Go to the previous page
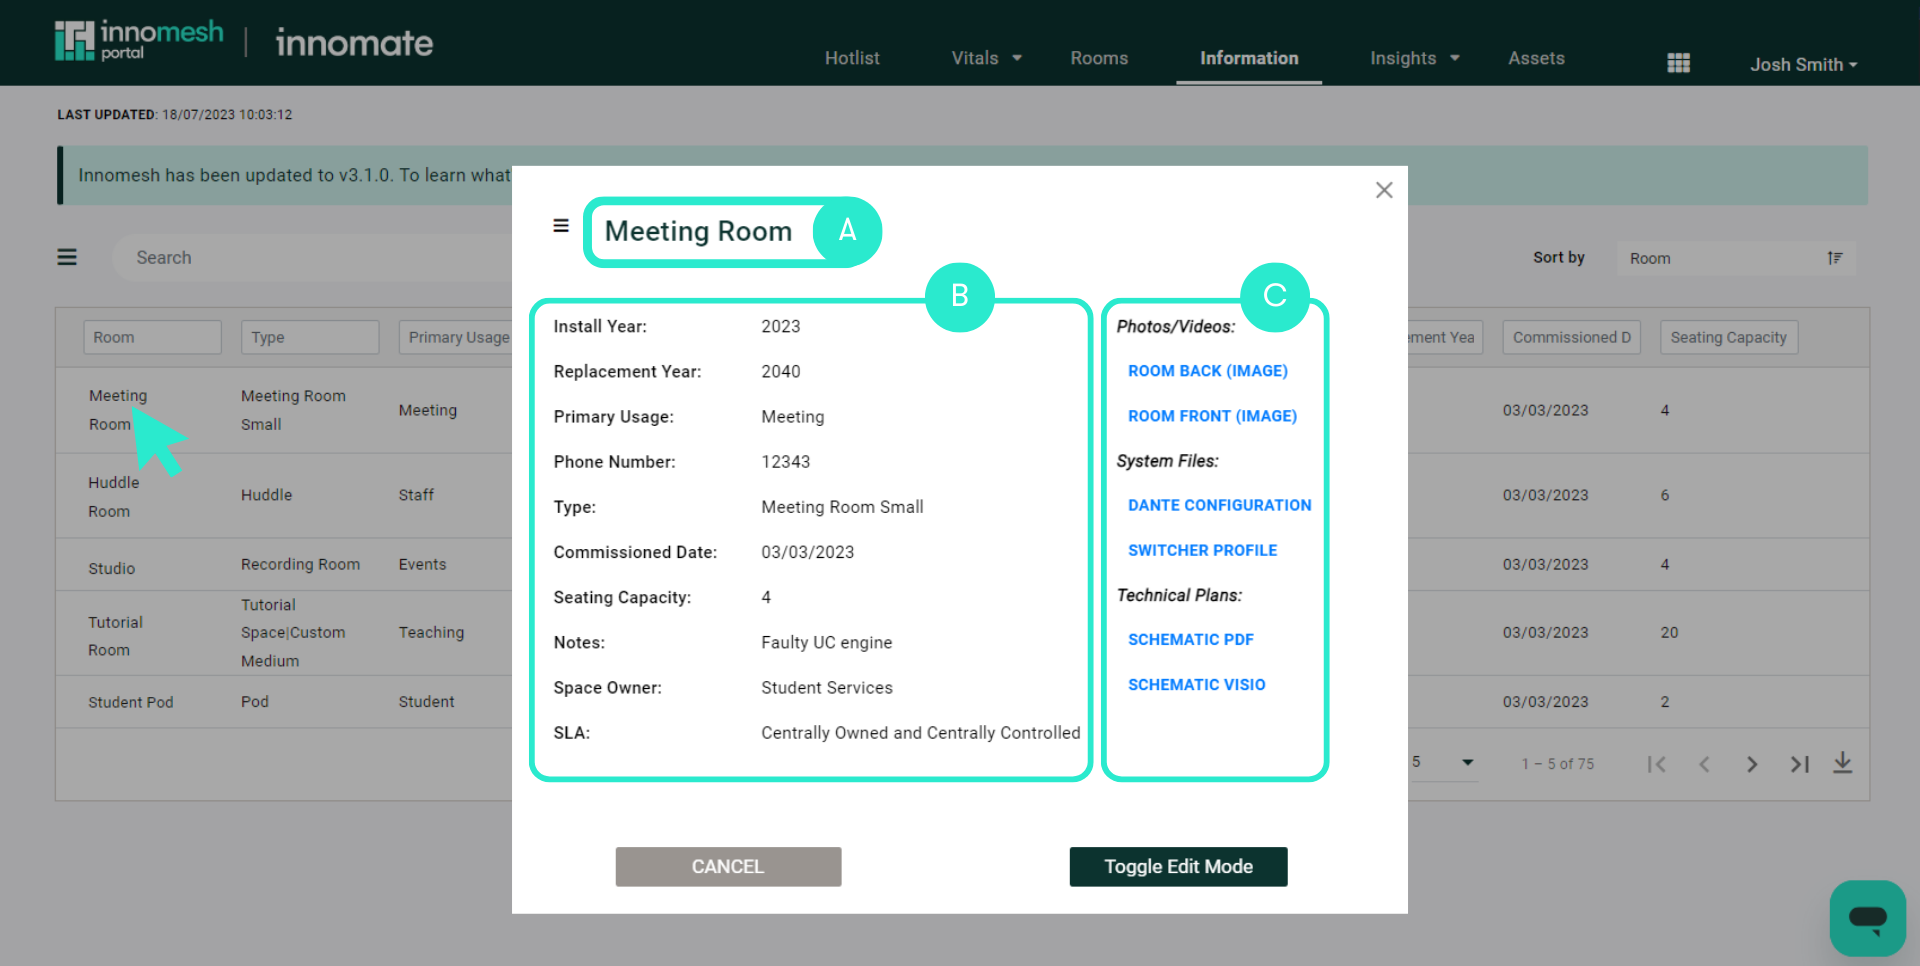The width and height of the screenshot is (1920, 966). pos(1705,764)
